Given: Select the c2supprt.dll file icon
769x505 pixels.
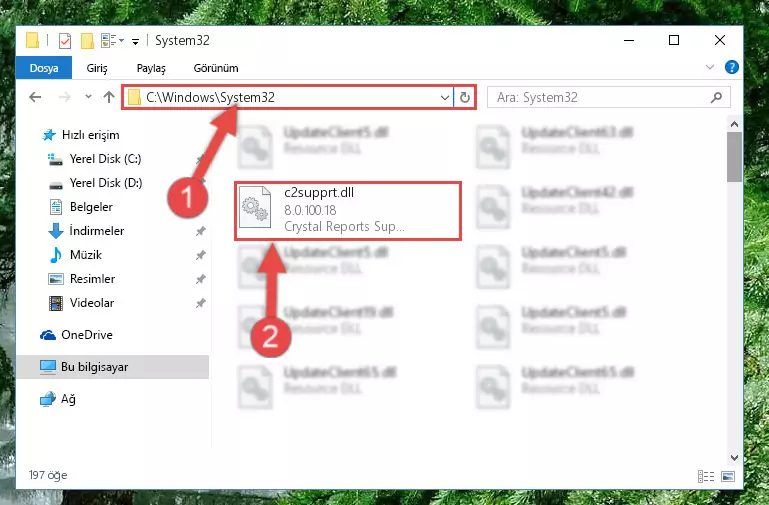Looking at the screenshot, I should click(255, 207).
